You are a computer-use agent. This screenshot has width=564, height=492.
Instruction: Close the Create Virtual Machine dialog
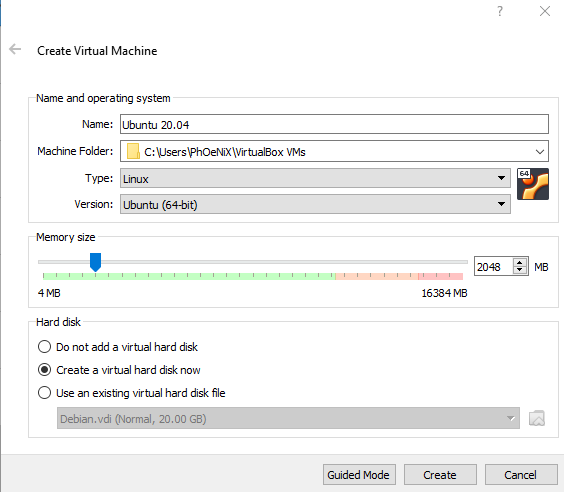(545, 11)
